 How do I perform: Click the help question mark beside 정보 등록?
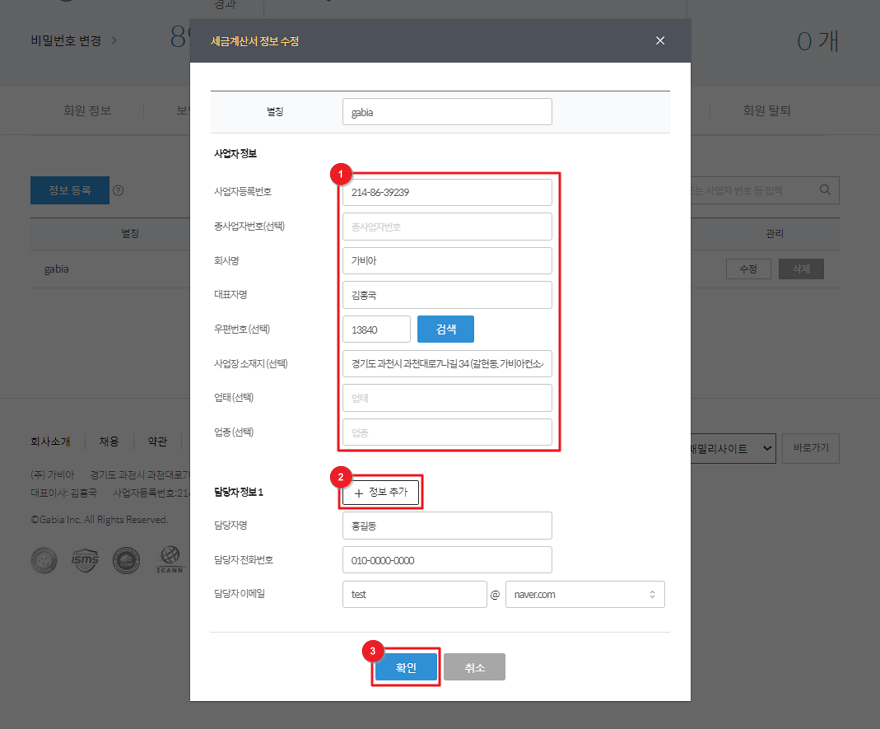click(118, 190)
